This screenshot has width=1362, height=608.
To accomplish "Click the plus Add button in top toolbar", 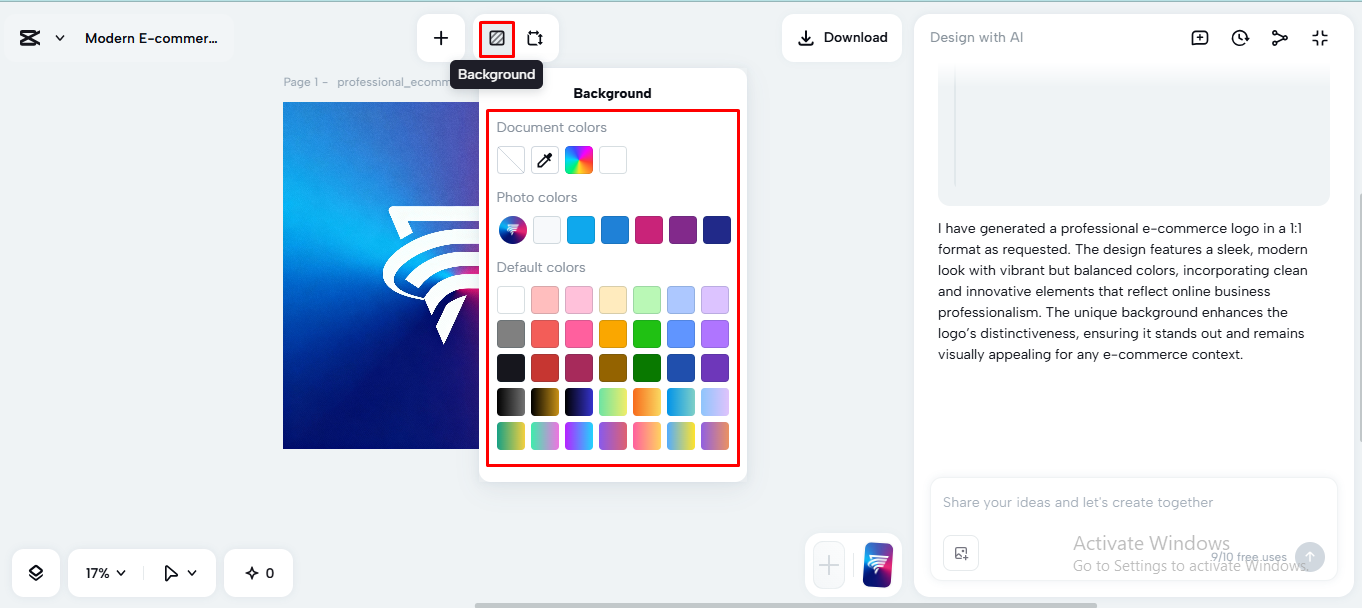I will click(441, 38).
